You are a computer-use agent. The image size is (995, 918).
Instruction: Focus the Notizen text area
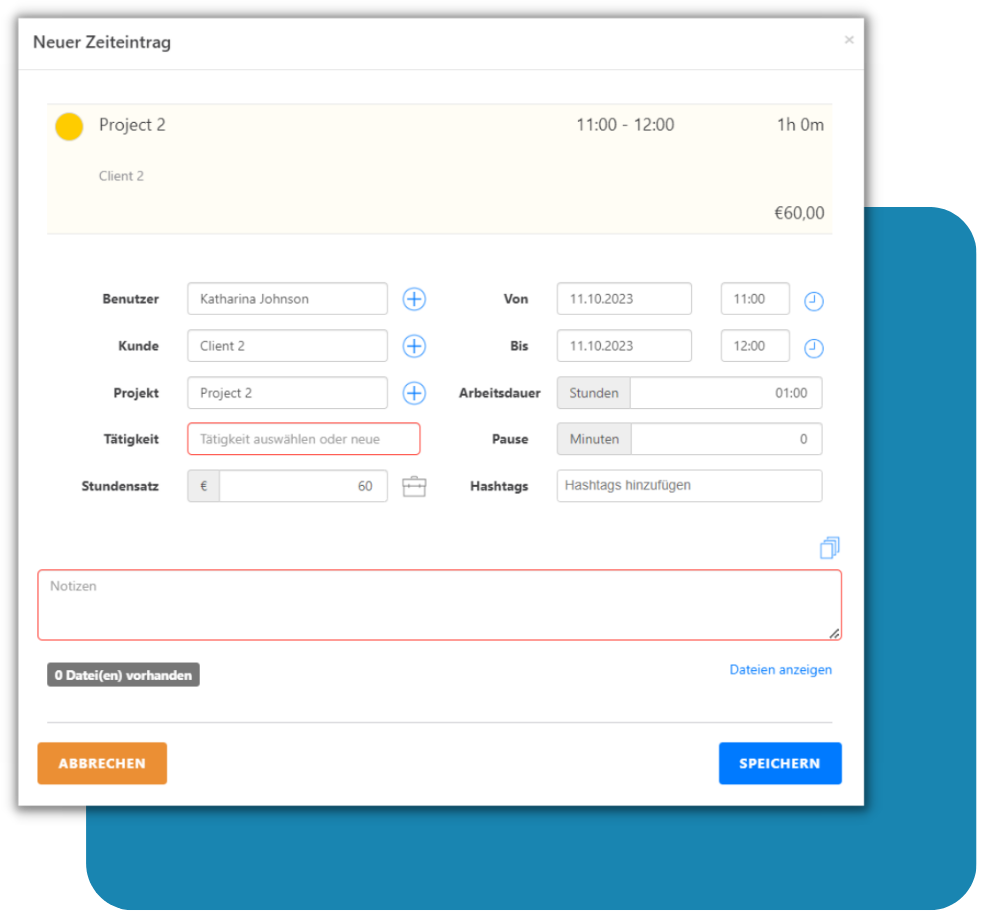click(x=439, y=605)
